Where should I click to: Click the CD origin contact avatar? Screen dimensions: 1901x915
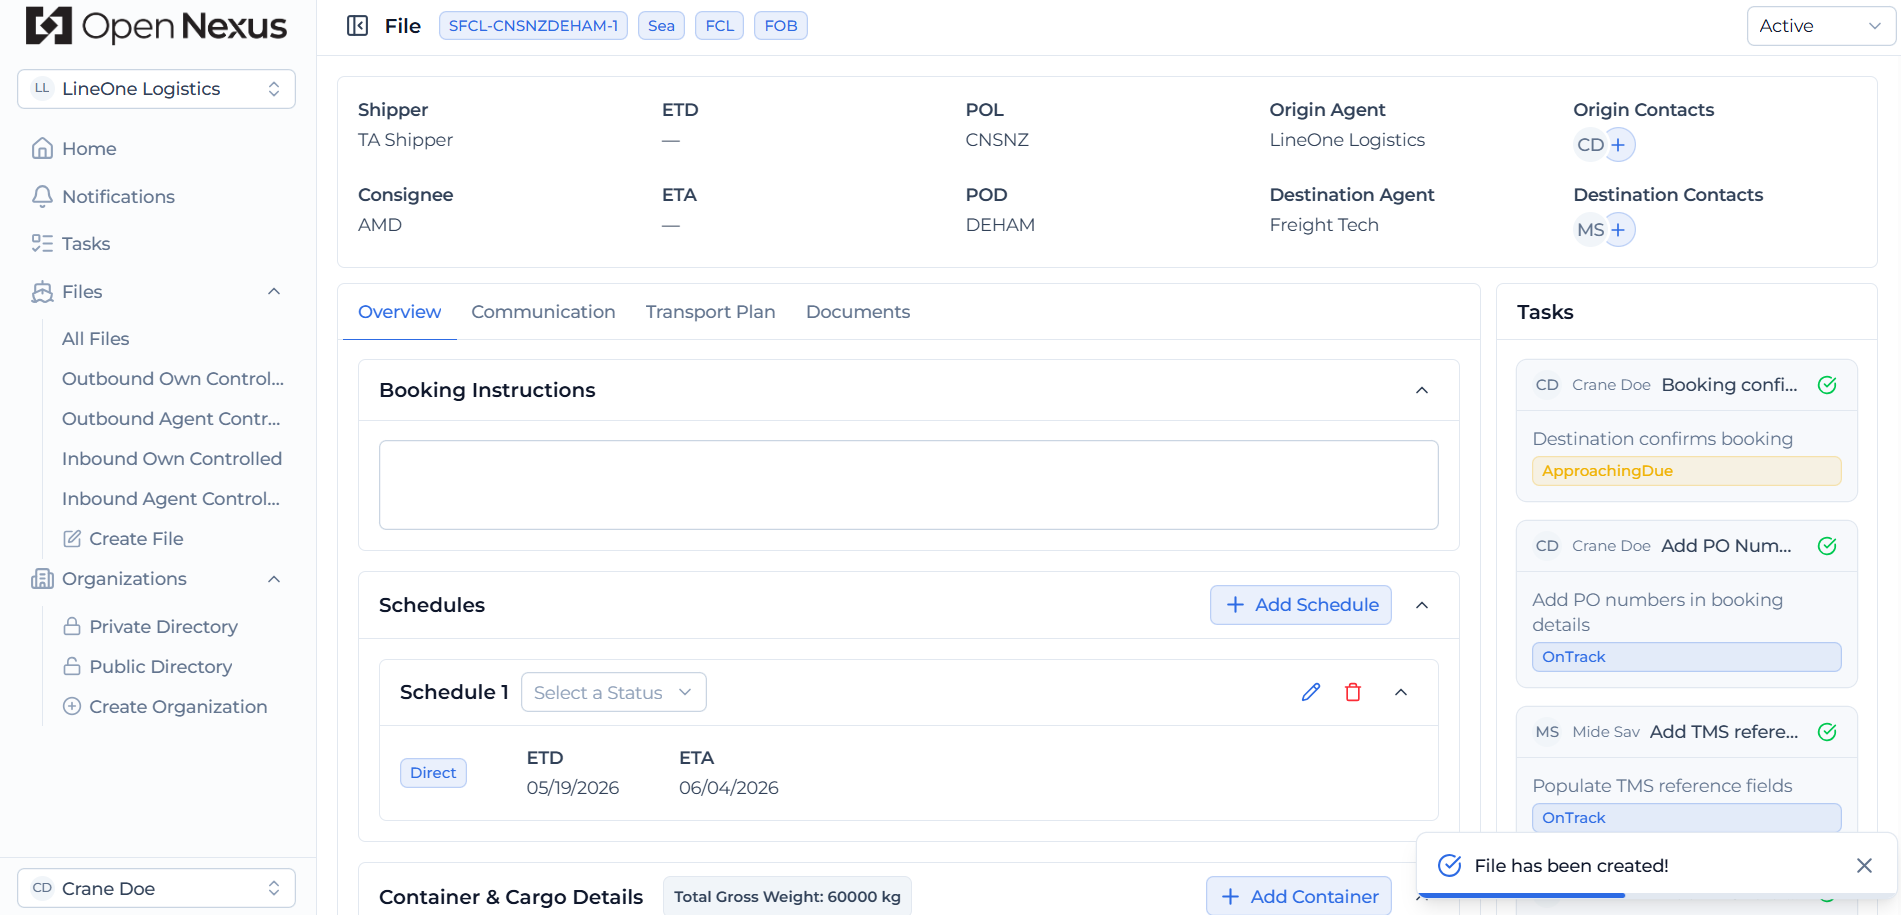click(x=1589, y=145)
